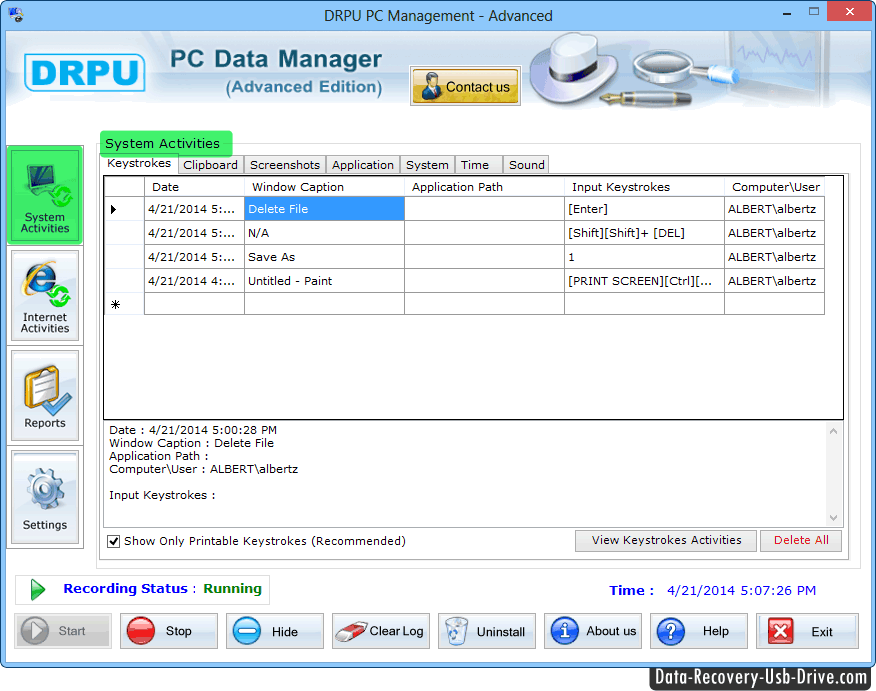Click the Clear Log eraser icon

point(350,631)
